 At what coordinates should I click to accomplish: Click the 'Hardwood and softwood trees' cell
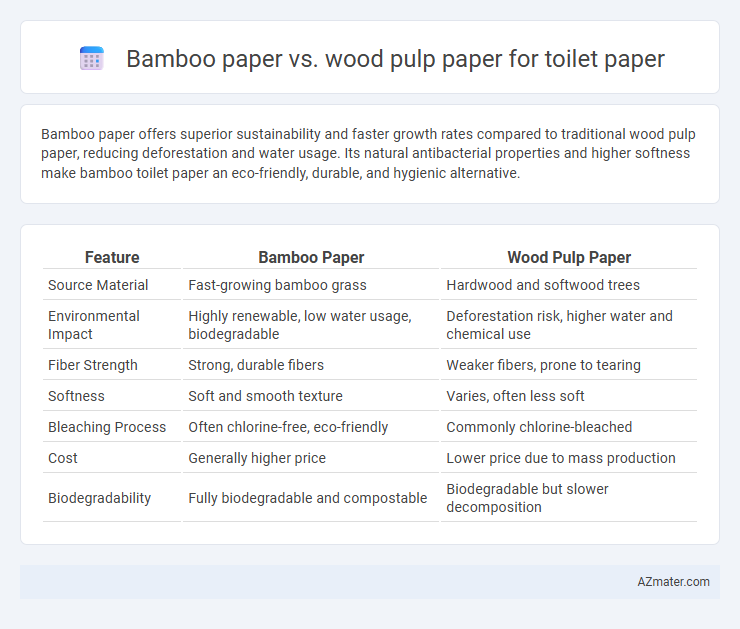(x=569, y=285)
